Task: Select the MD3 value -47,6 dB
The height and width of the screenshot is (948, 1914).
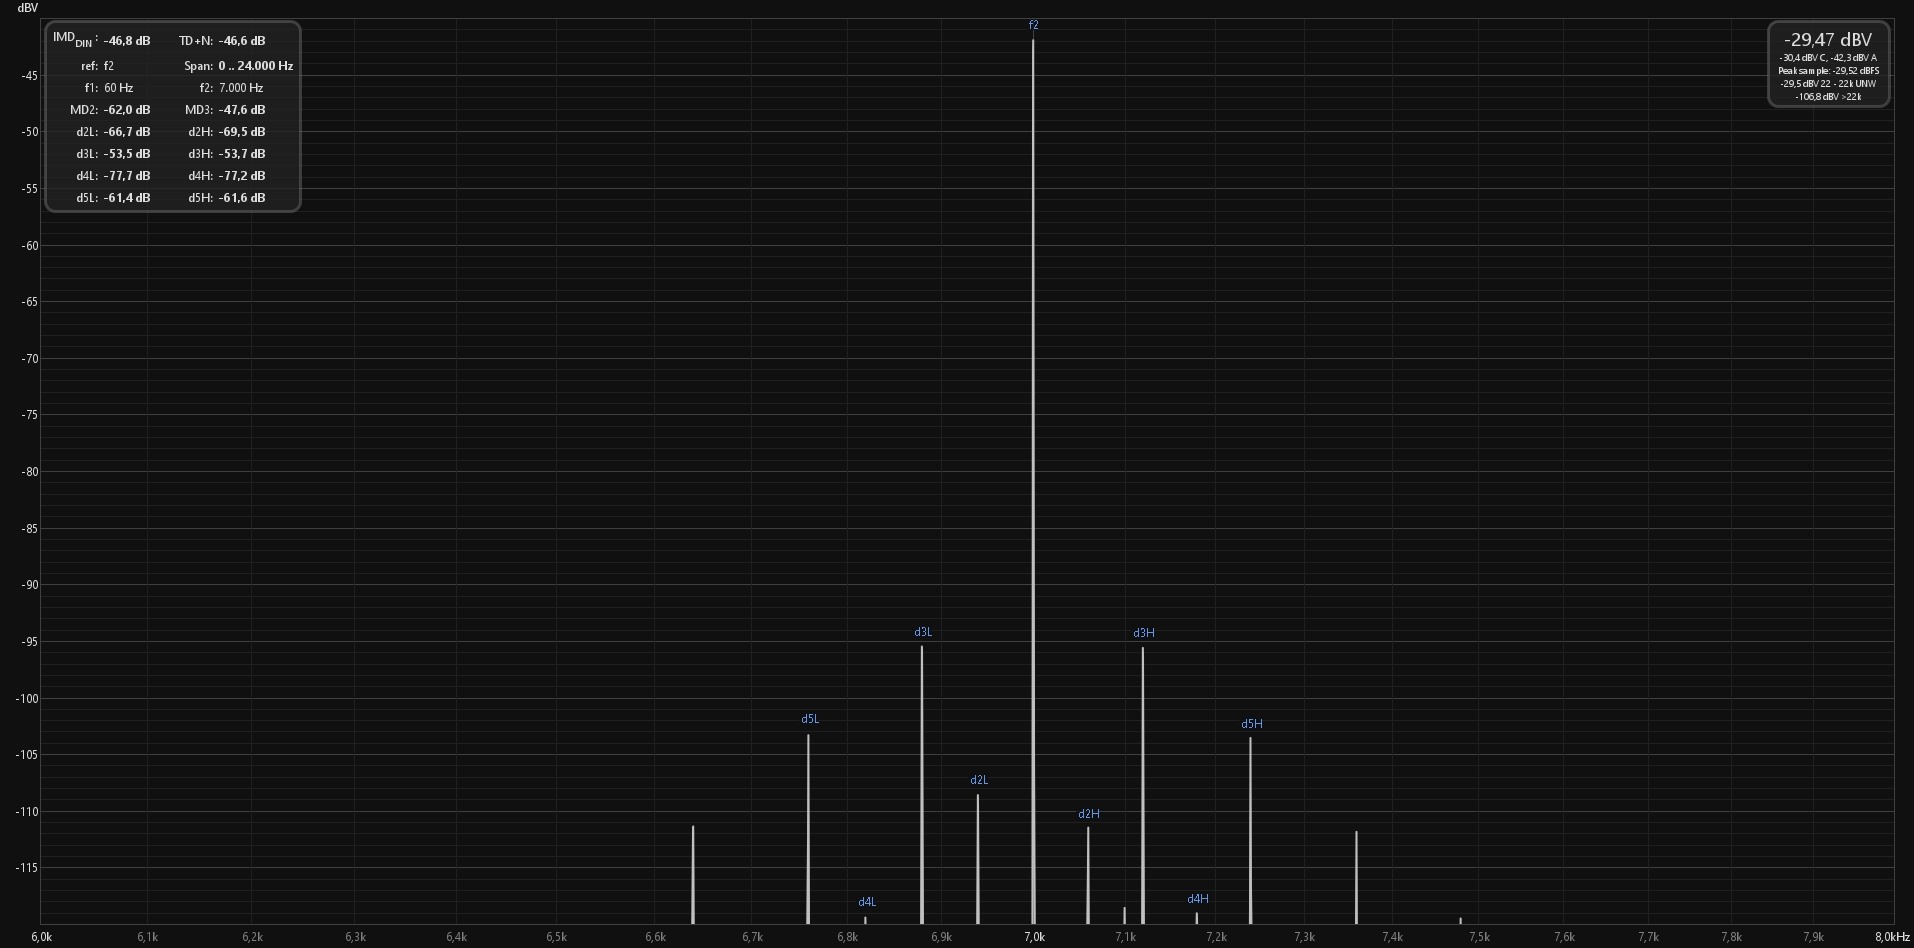Action: pyautogui.click(x=242, y=110)
